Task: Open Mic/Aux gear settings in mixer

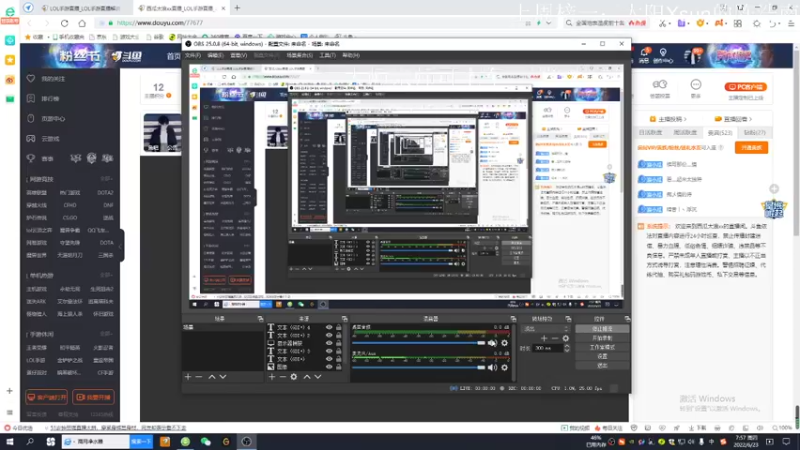Action: 505,367
